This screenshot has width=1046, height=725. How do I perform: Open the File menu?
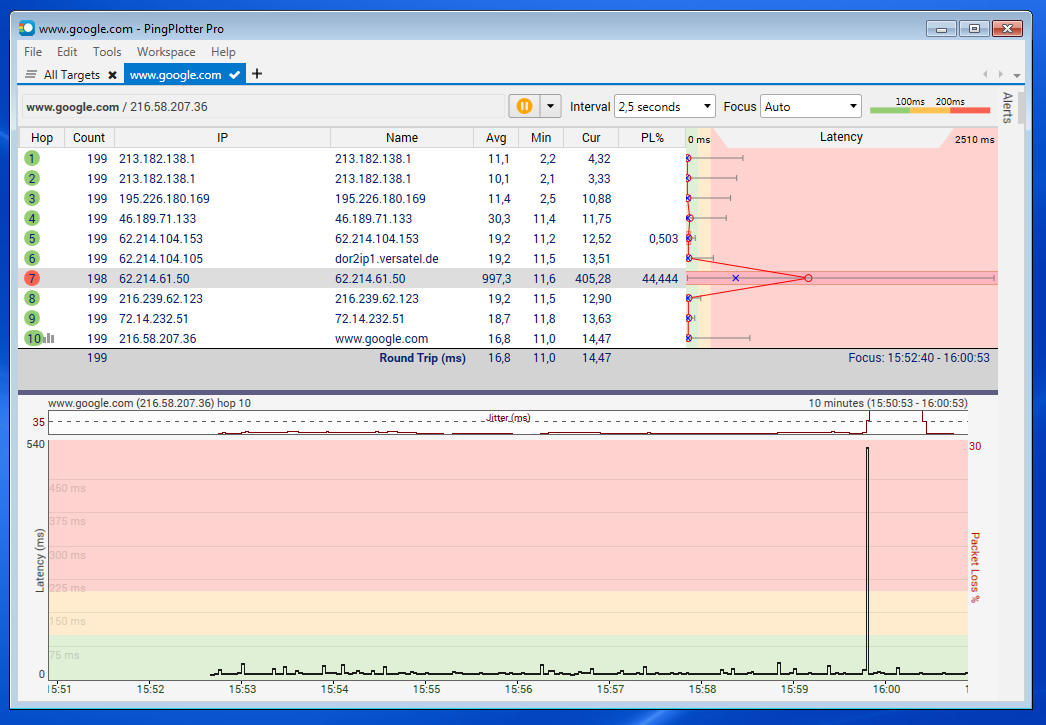(33, 51)
